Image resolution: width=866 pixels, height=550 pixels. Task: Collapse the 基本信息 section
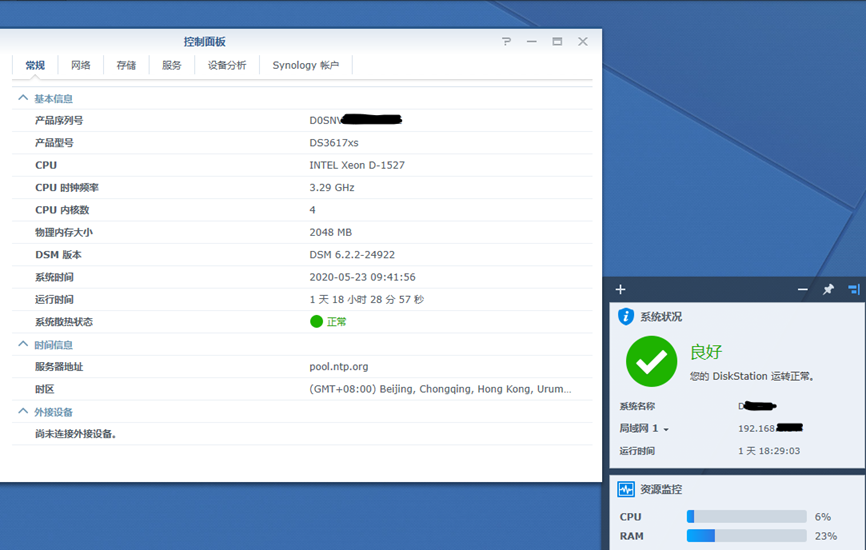[23, 99]
